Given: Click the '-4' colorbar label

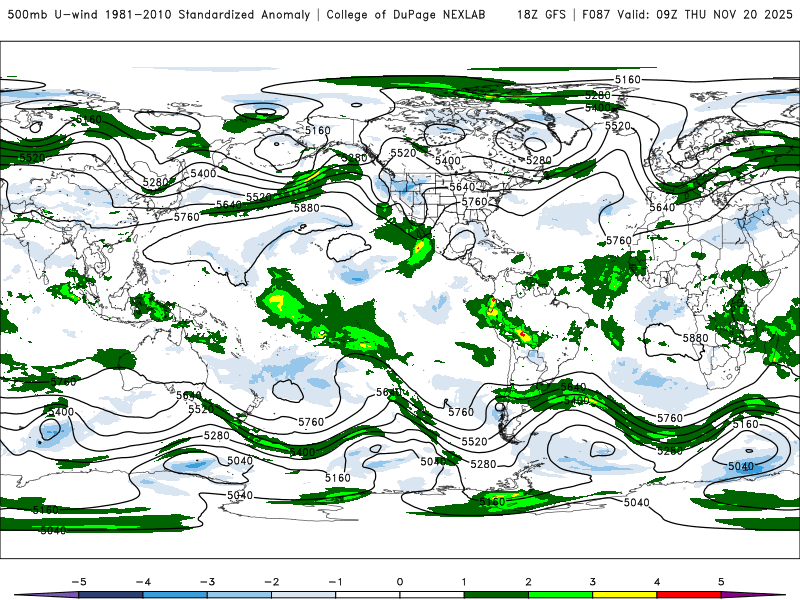Looking at the screenshot, I should (x=143, y=582).
